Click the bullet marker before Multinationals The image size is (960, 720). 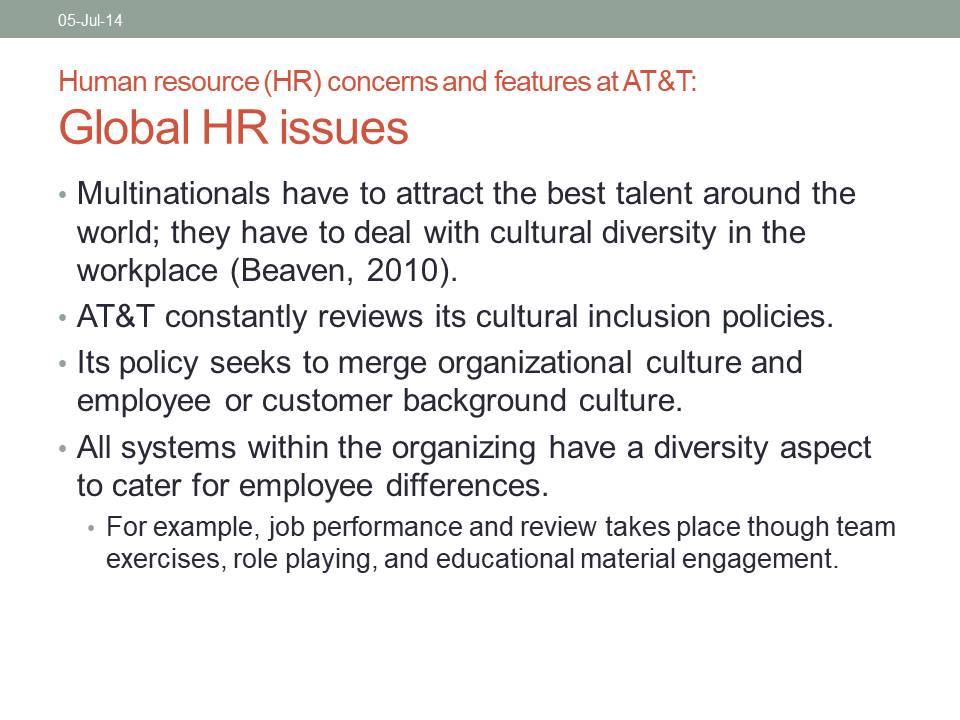[63, 194]
